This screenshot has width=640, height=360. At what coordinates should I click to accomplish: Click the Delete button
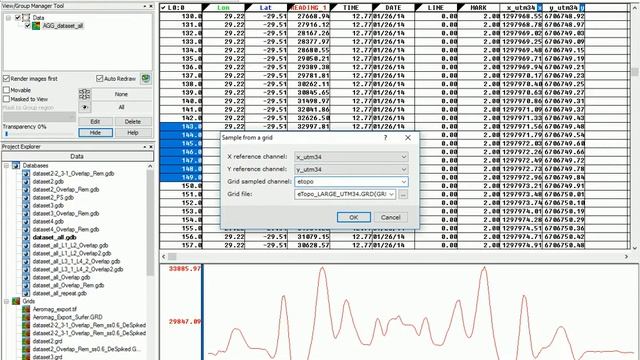(x=133, y=122)
